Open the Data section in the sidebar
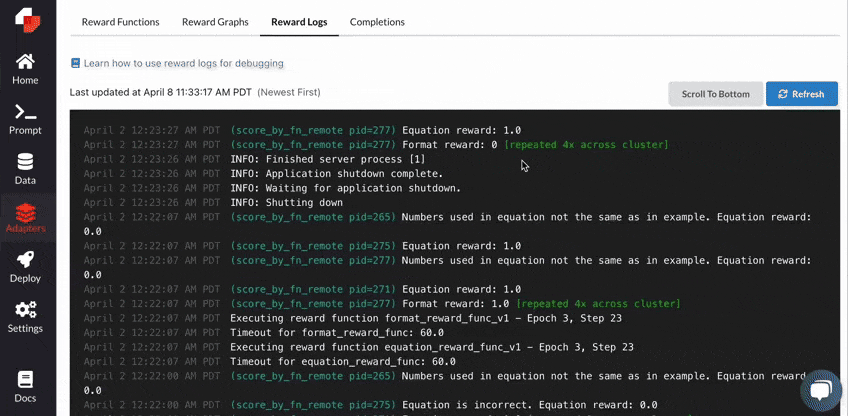This screenshot has height=416, width=848. click(25, 169)
